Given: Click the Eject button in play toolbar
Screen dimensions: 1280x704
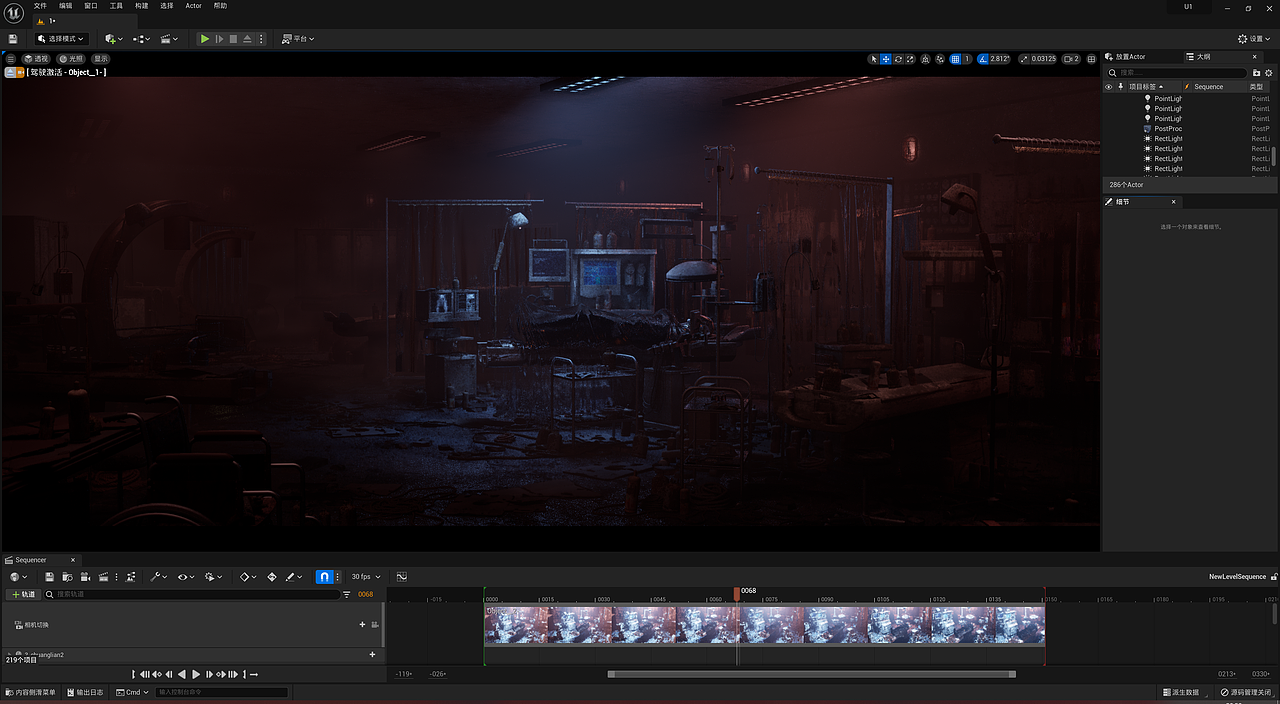Looking at the screenshot, I should tap(247, 39).
